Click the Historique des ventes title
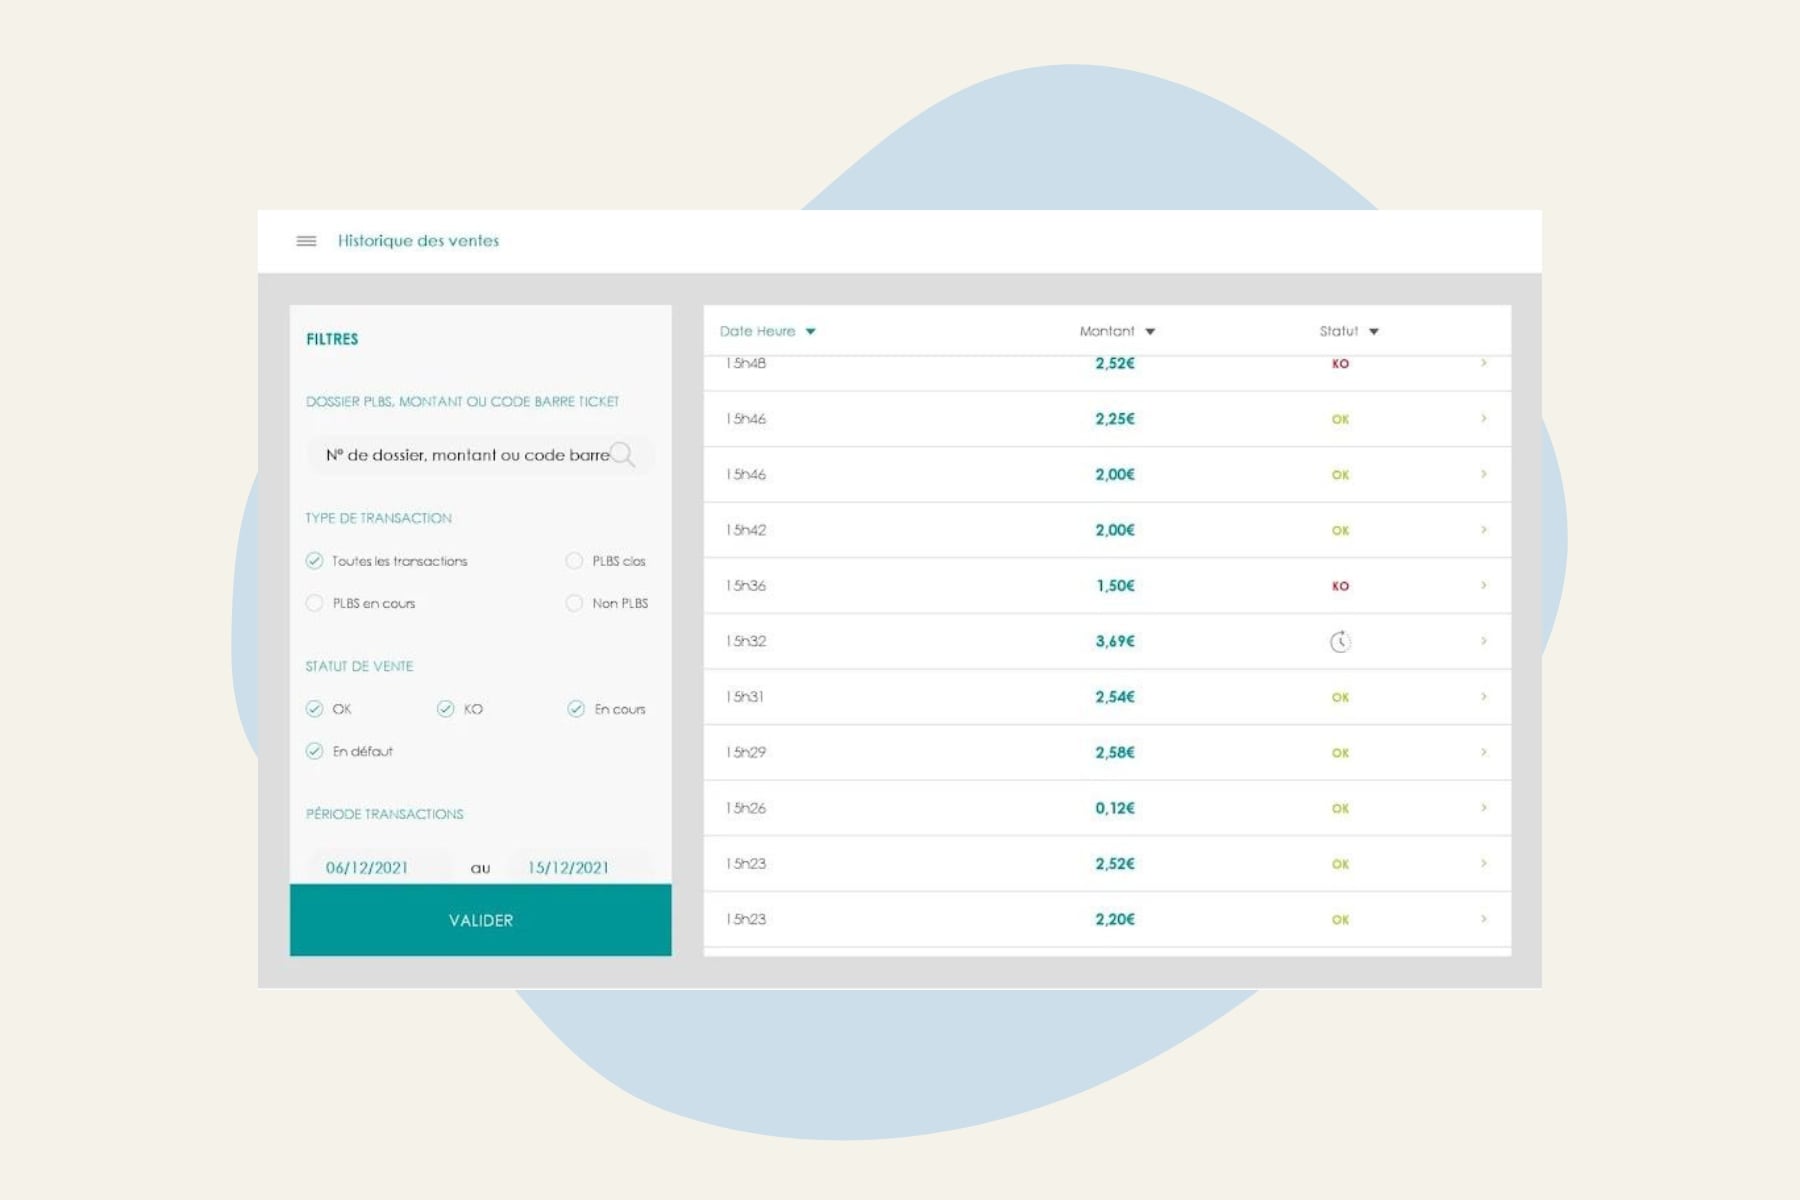The image size is (1800, 1200). pos(418,241)
